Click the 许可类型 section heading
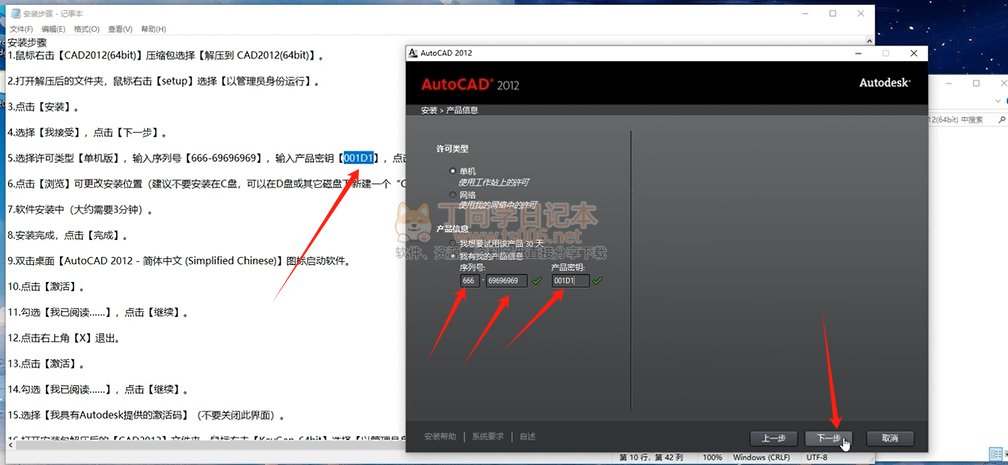Screen dimensions: 1008x465 coord(453,149)
